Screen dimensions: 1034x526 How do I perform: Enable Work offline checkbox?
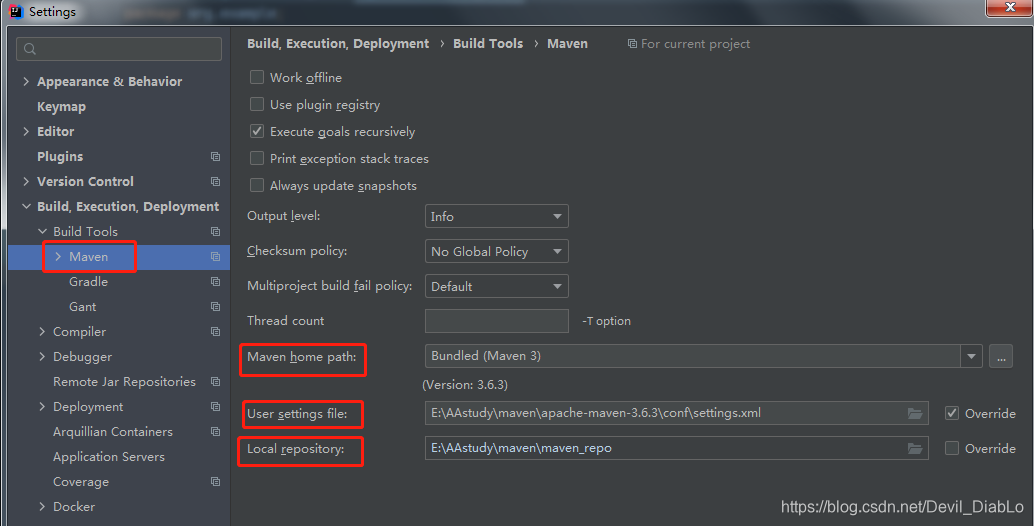[x=257, y=77]
